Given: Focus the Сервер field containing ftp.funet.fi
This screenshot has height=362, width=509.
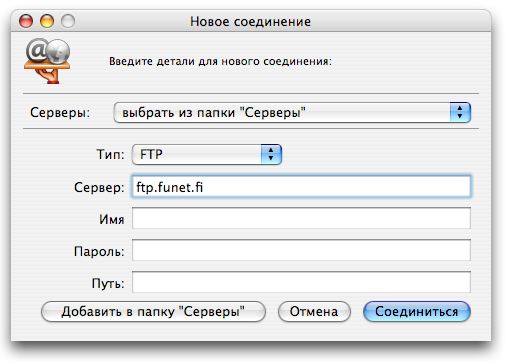Looking at the screenshot, I should click(301, 187).
